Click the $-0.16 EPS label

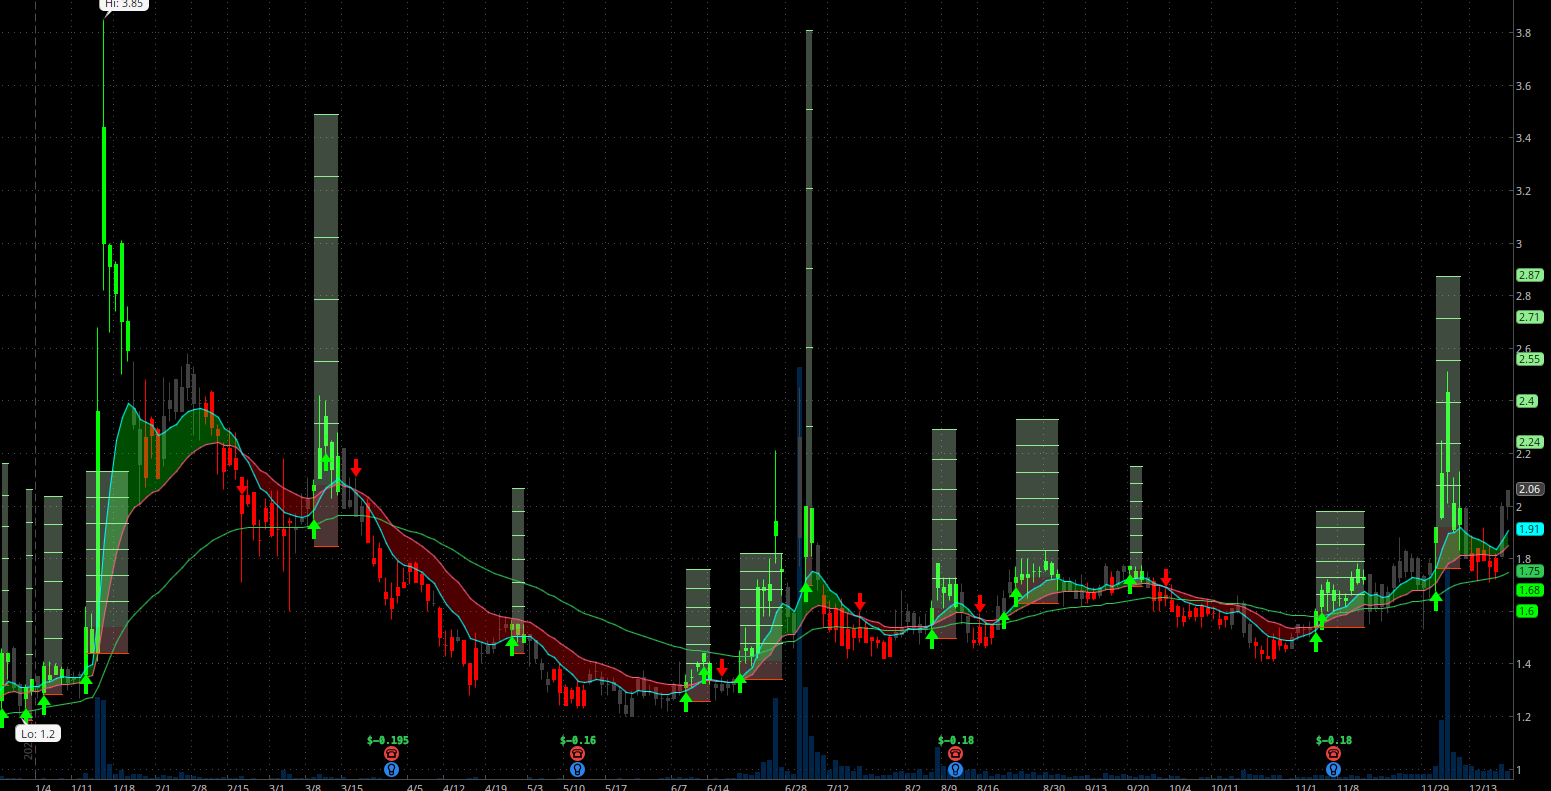point(579,740)
